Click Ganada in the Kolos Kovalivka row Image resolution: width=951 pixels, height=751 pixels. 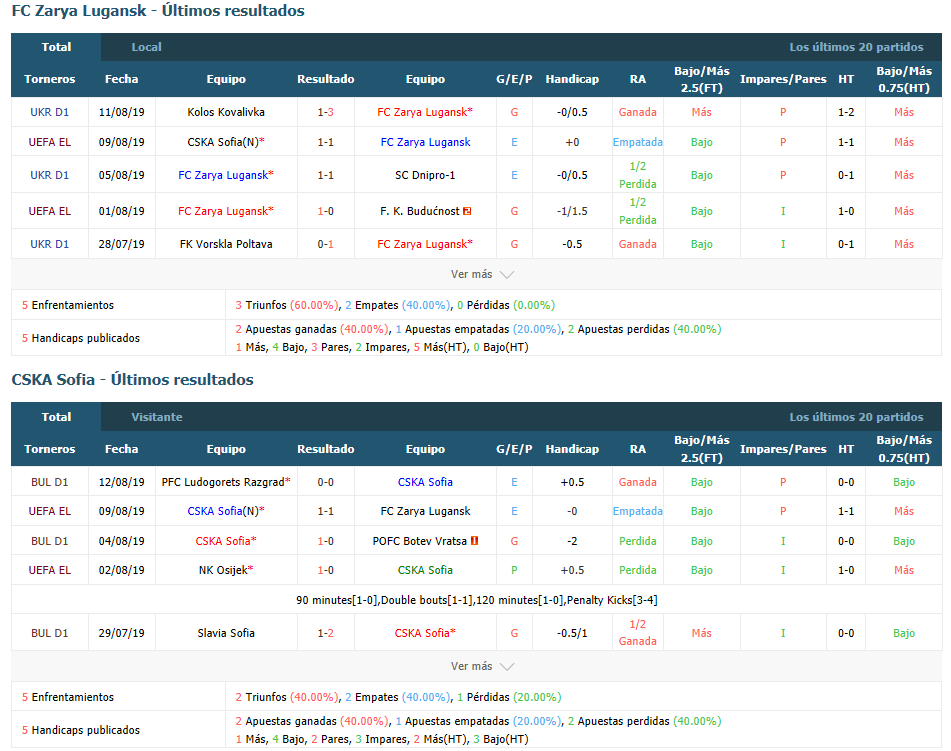637,112
